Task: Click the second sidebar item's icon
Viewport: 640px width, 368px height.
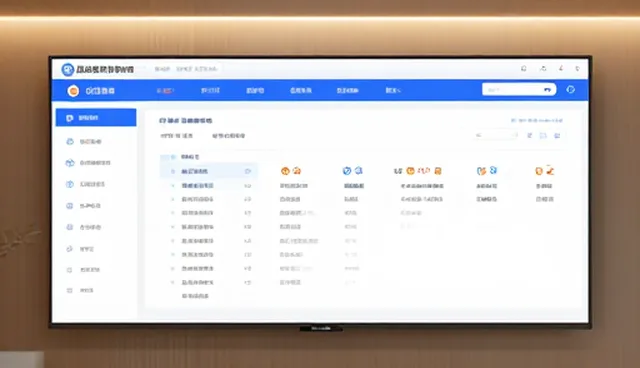Action: coord(70,141)
